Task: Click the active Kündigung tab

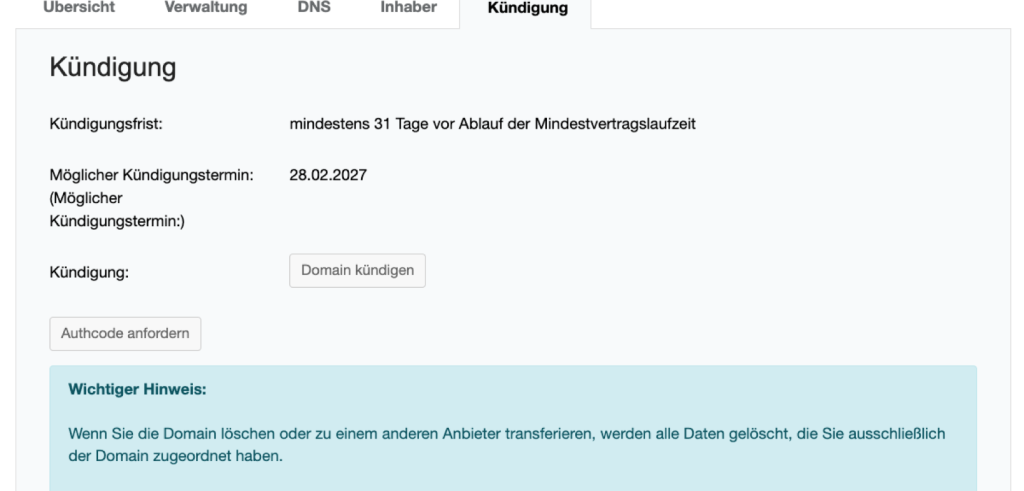Action: coord(528,8)
